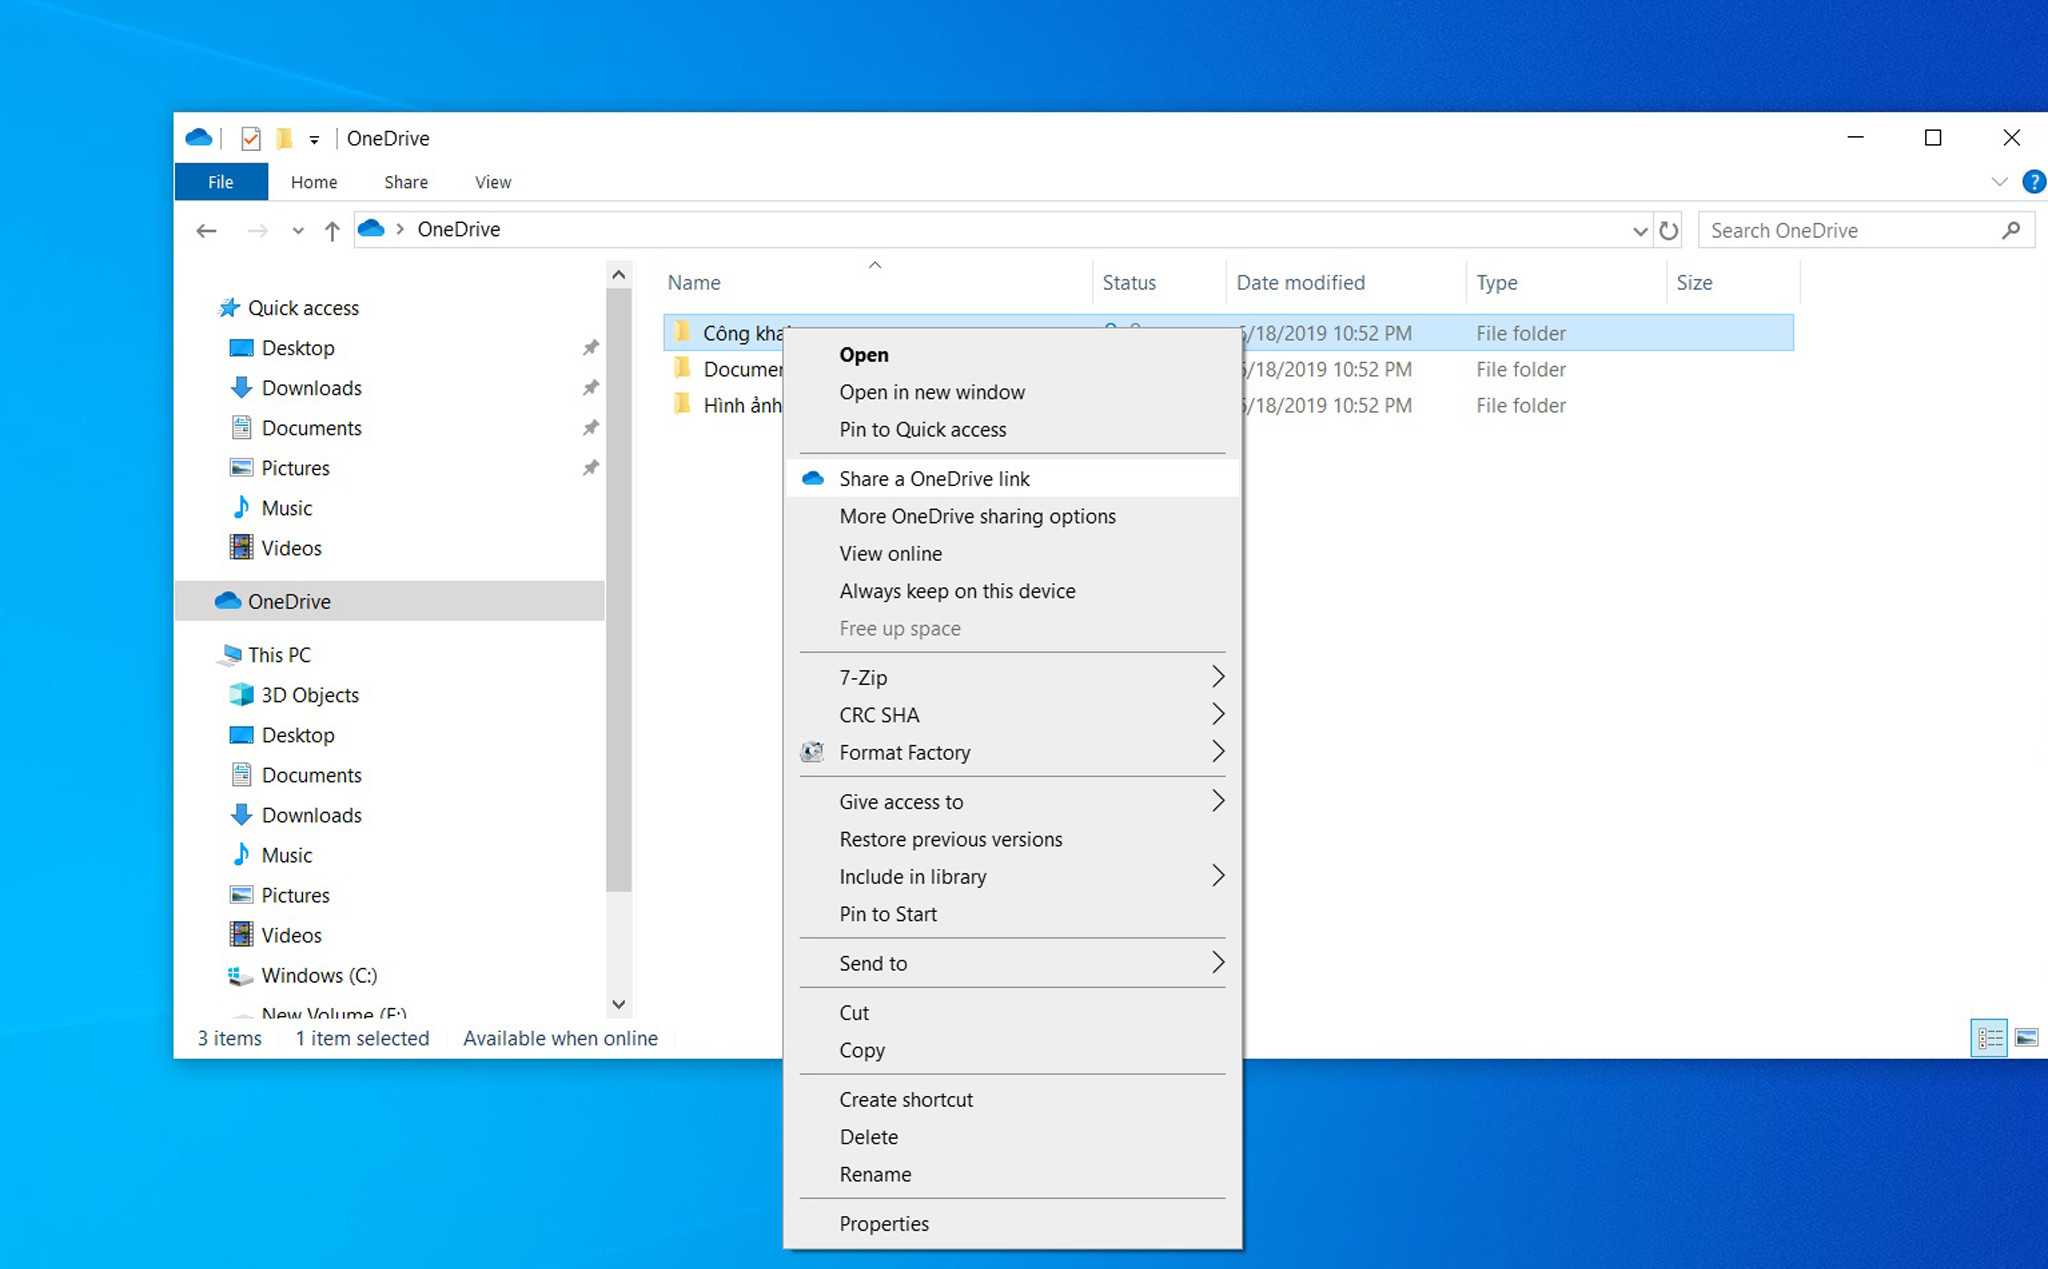The image size is (2048, 1269).
Task: Click the 7-Zip submenu arrow icon
Action: (1216, 676)
